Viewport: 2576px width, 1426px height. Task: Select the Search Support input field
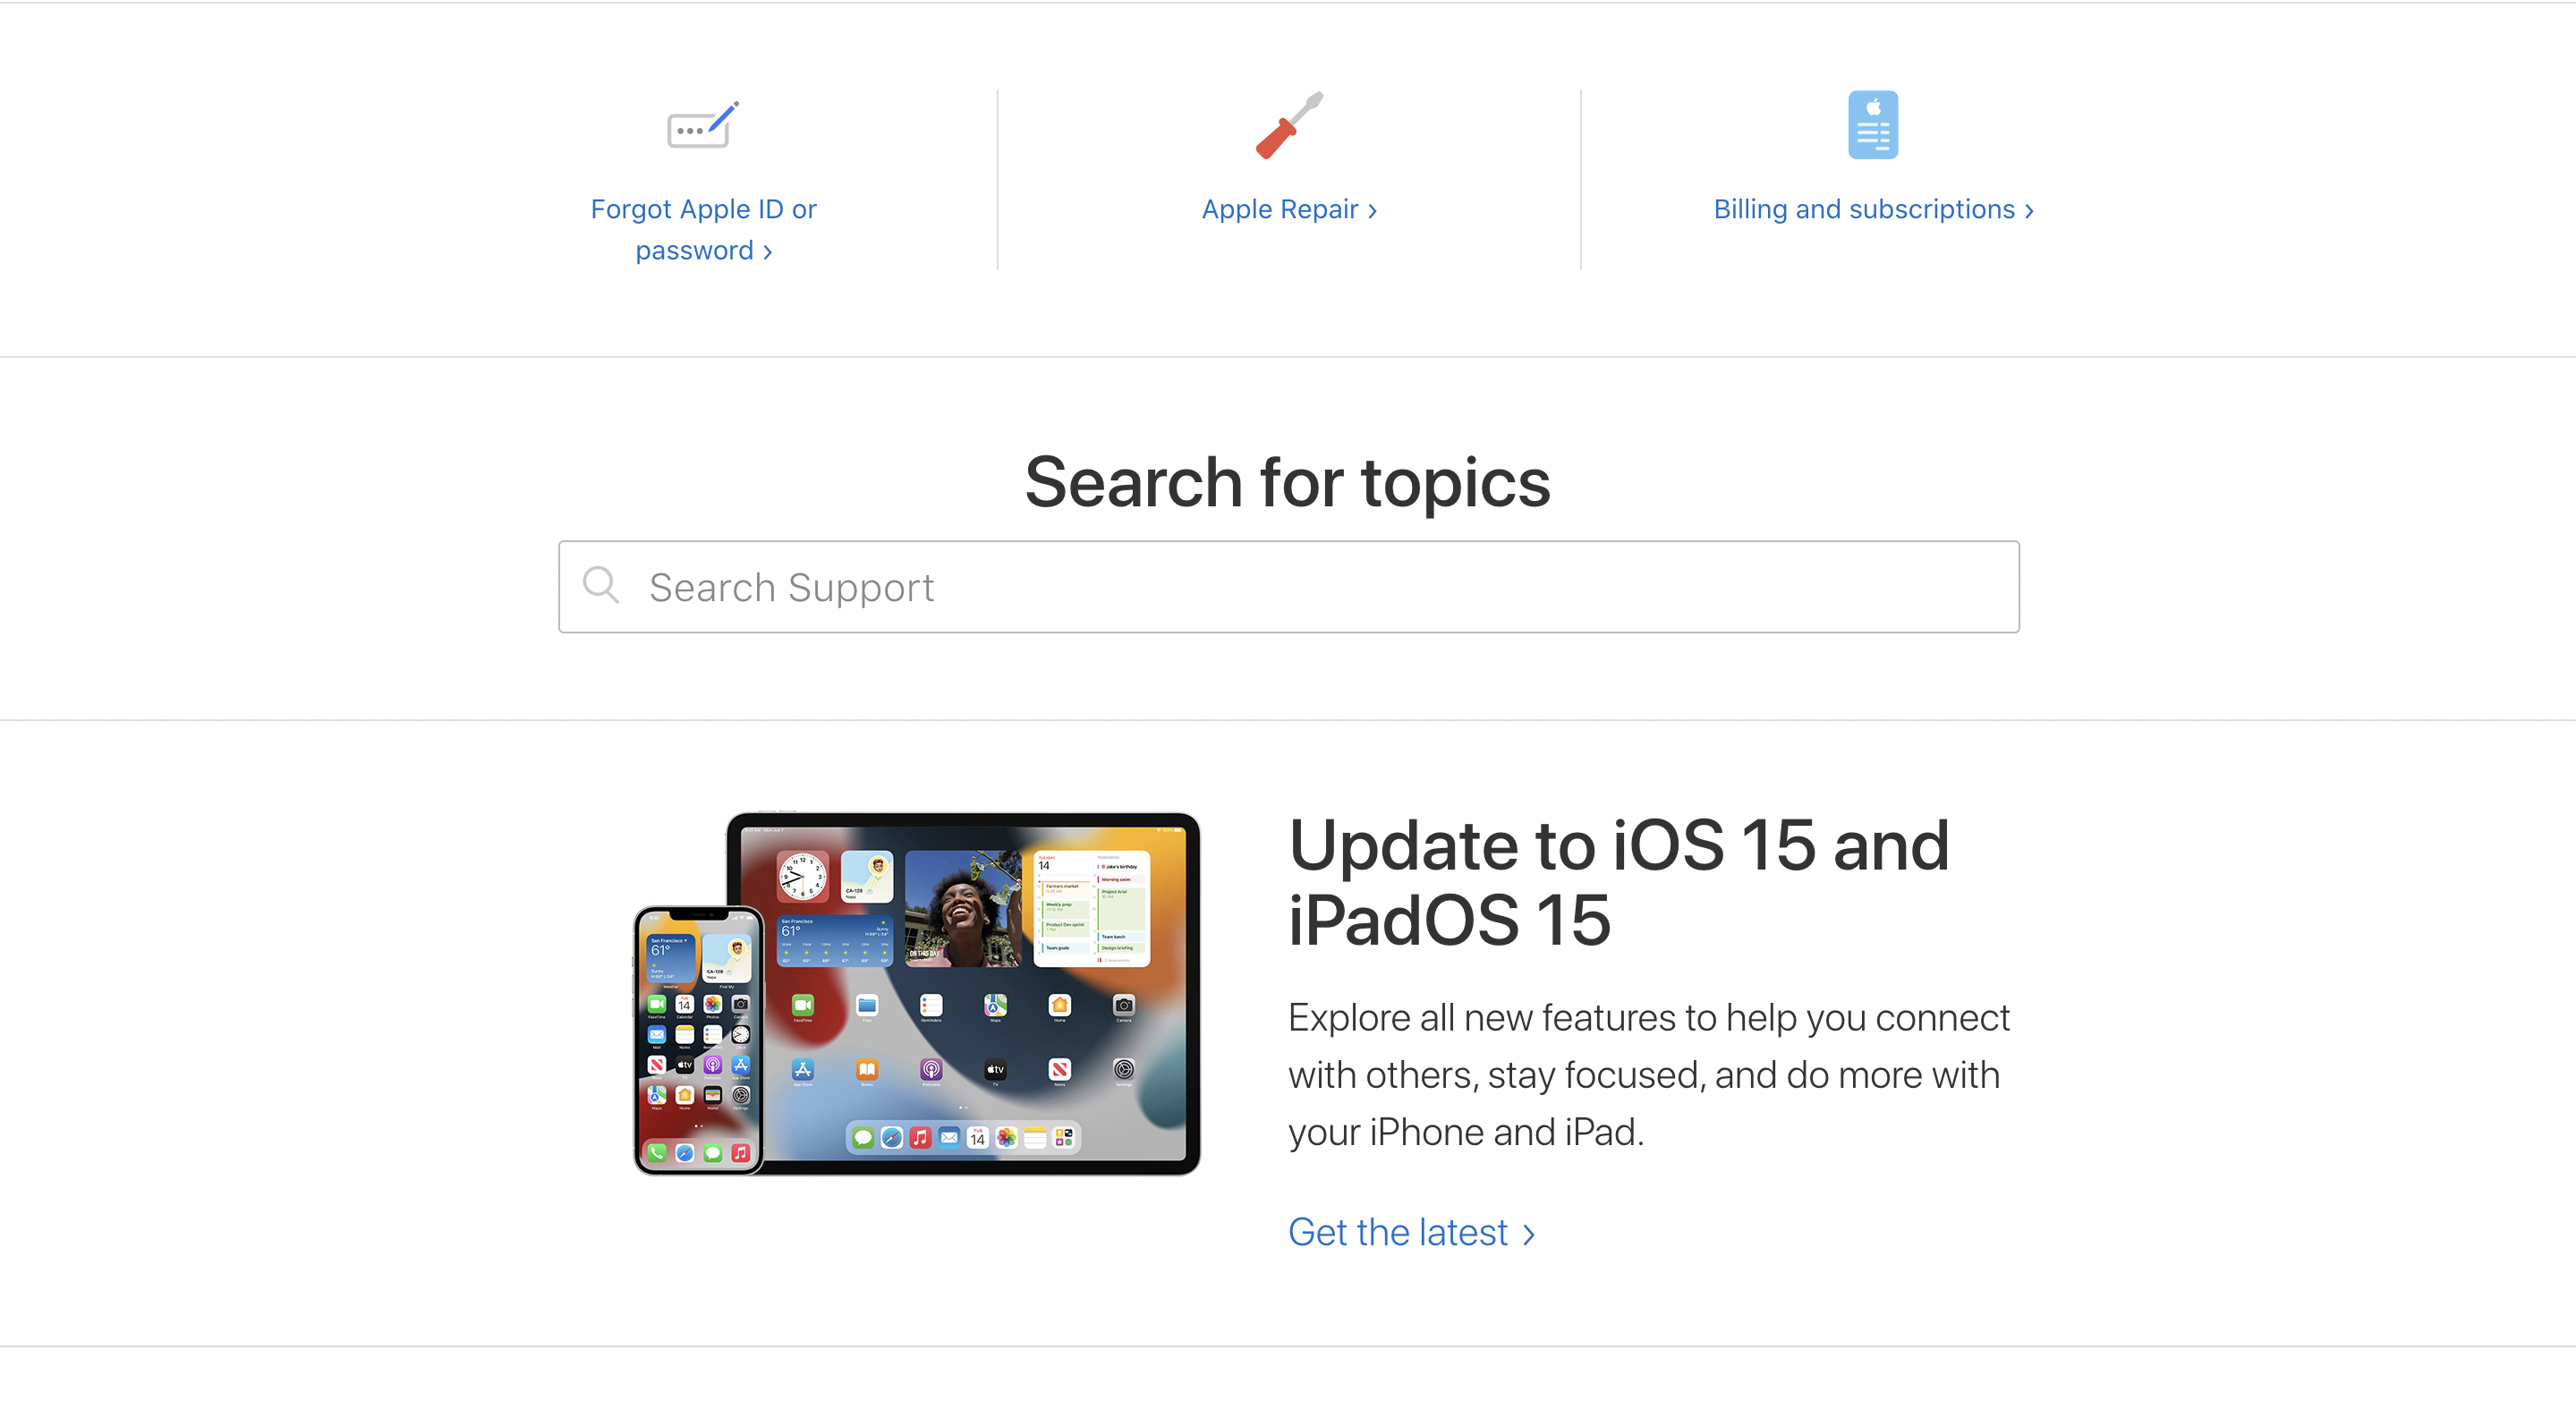pos(1288,587)
